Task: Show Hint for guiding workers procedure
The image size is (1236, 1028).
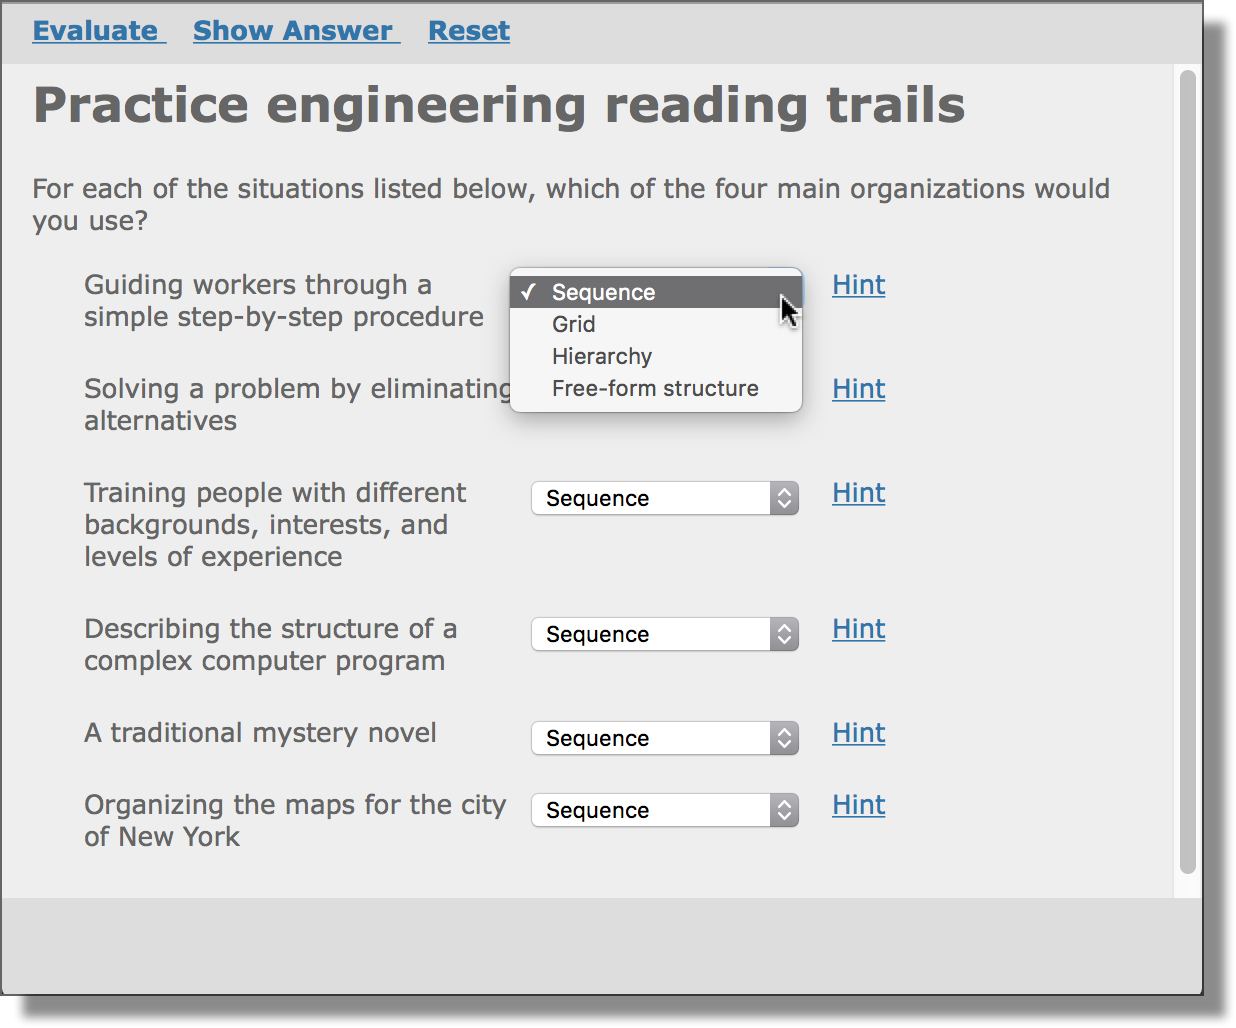Action: (x=859, y=285)
